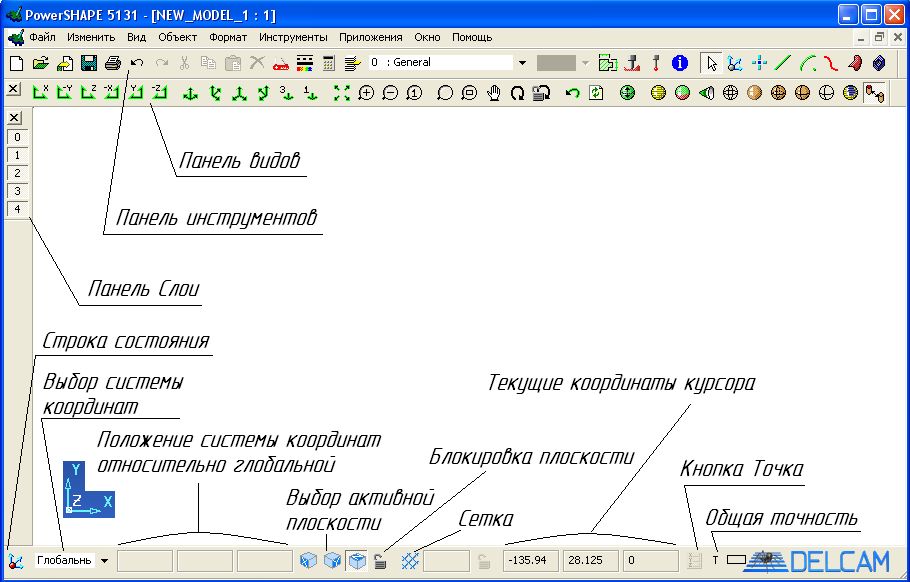Toggle layer 0 in the Layers panel
Viewport: 910px width, 582px height.
pyautogui.click(x=18, y=138)
